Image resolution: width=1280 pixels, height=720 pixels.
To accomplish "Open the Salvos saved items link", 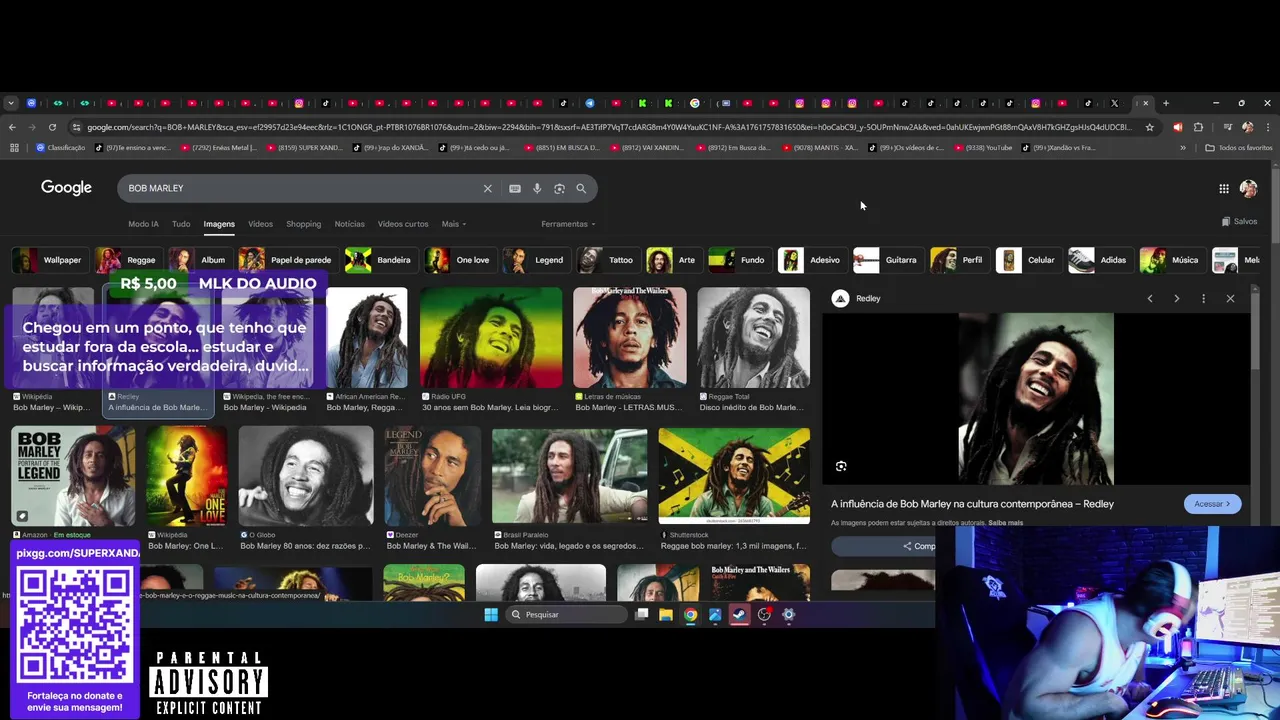I will (x=1239, y=221).
